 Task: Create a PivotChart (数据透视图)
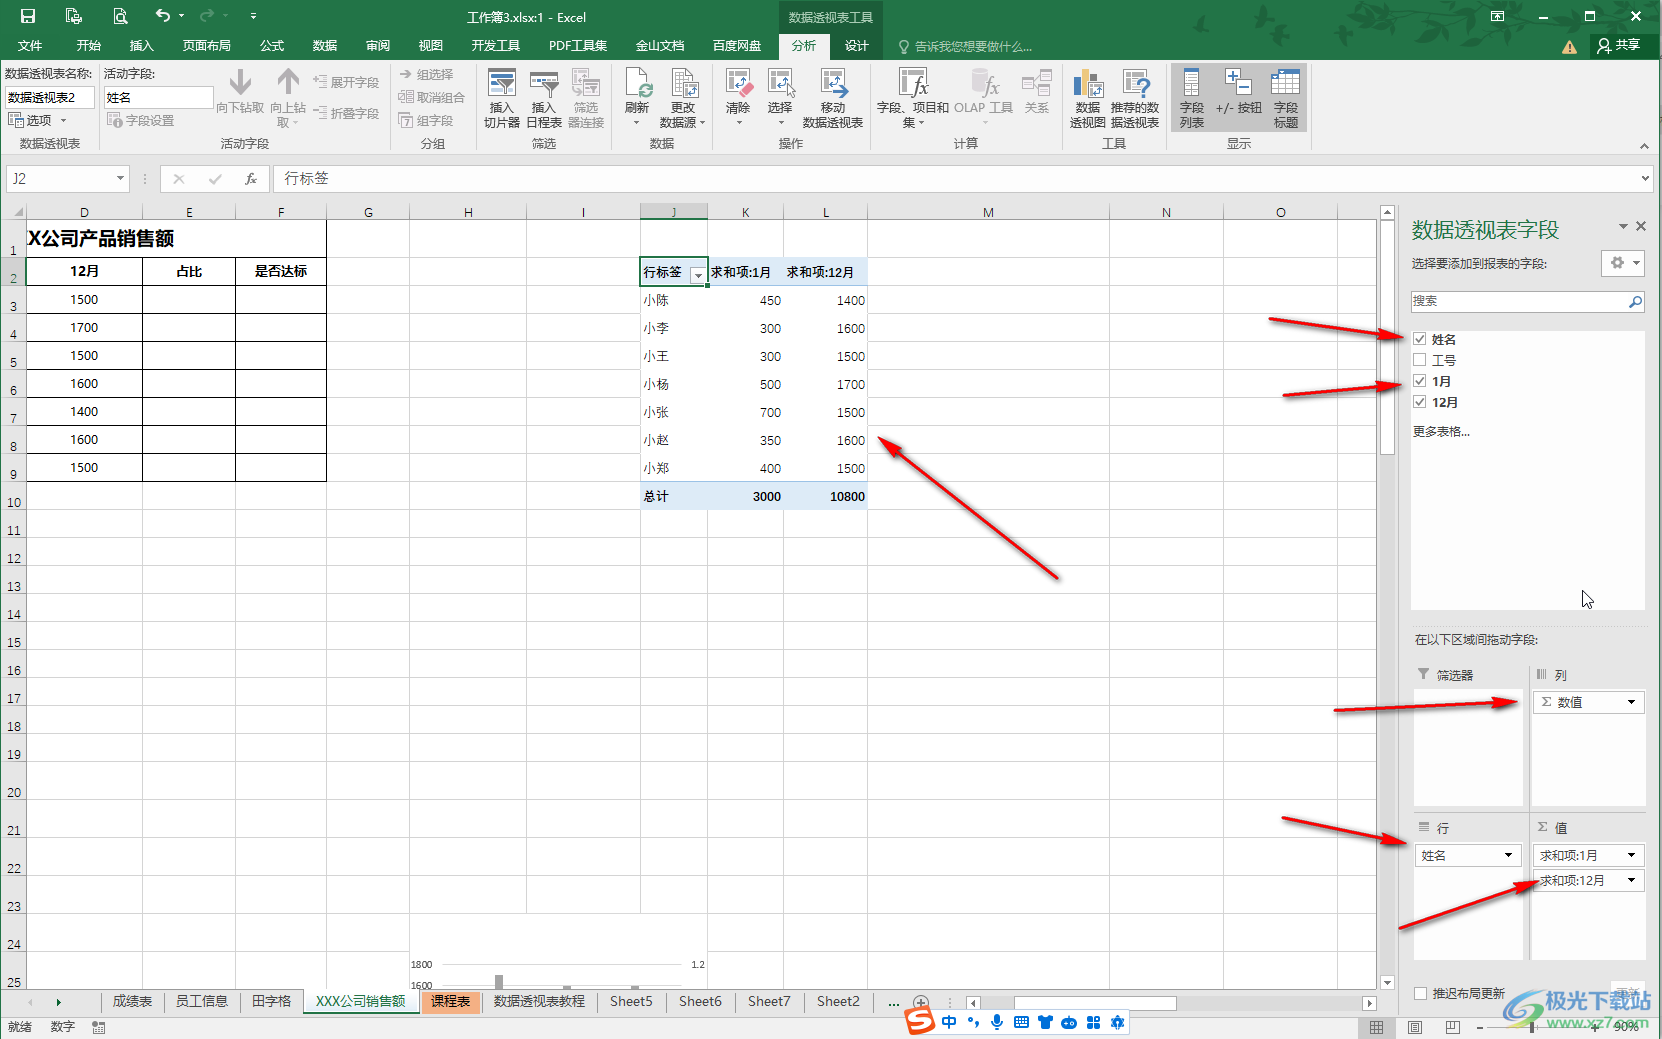(x=1088, y=98)
